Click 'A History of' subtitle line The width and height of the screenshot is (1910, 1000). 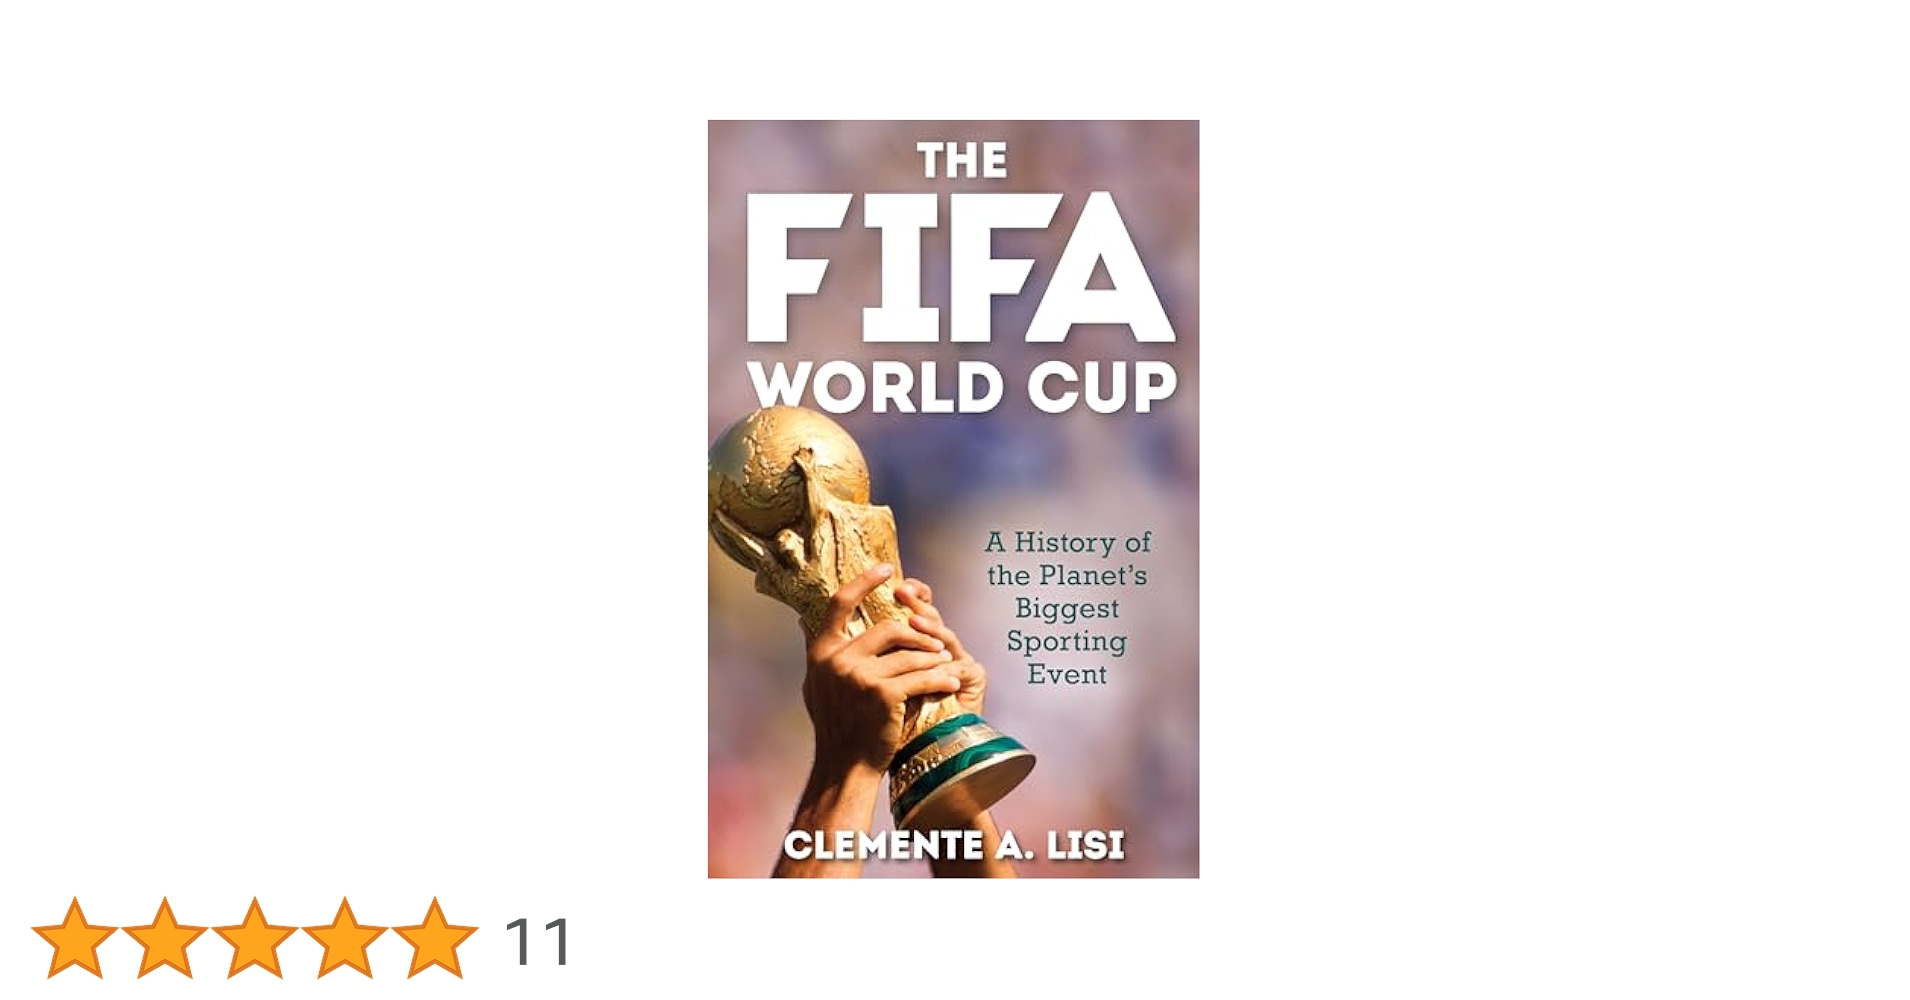tap(1067, 543)
